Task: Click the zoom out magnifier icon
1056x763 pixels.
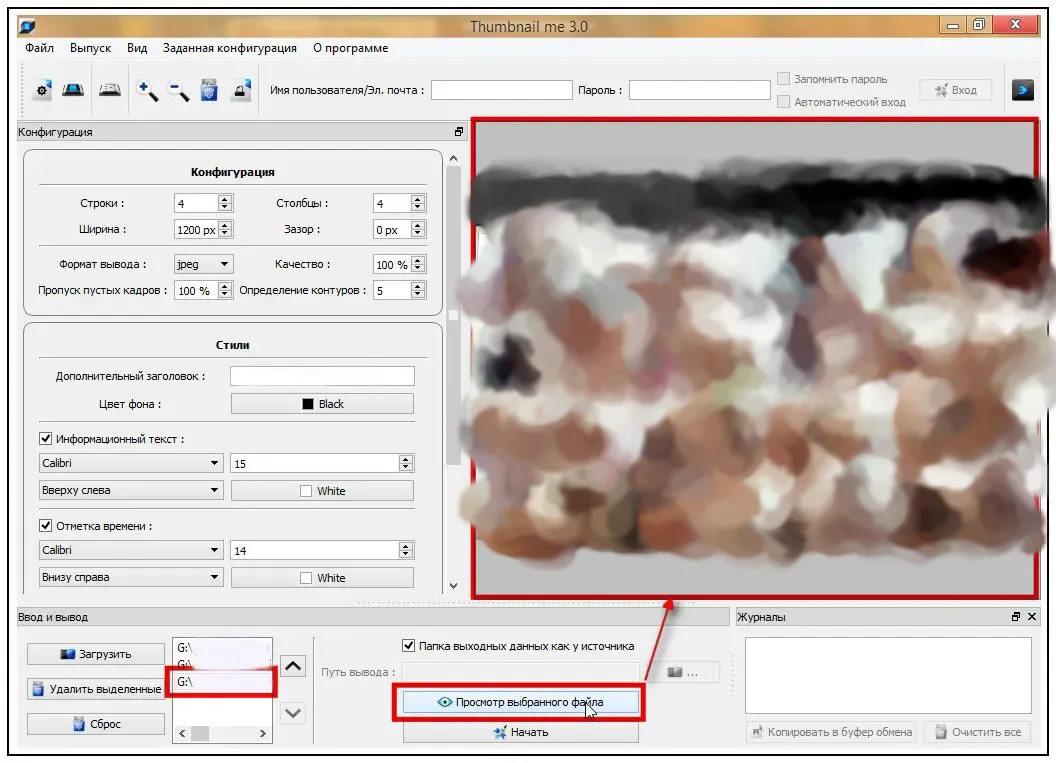Action: tap(178, 90)
